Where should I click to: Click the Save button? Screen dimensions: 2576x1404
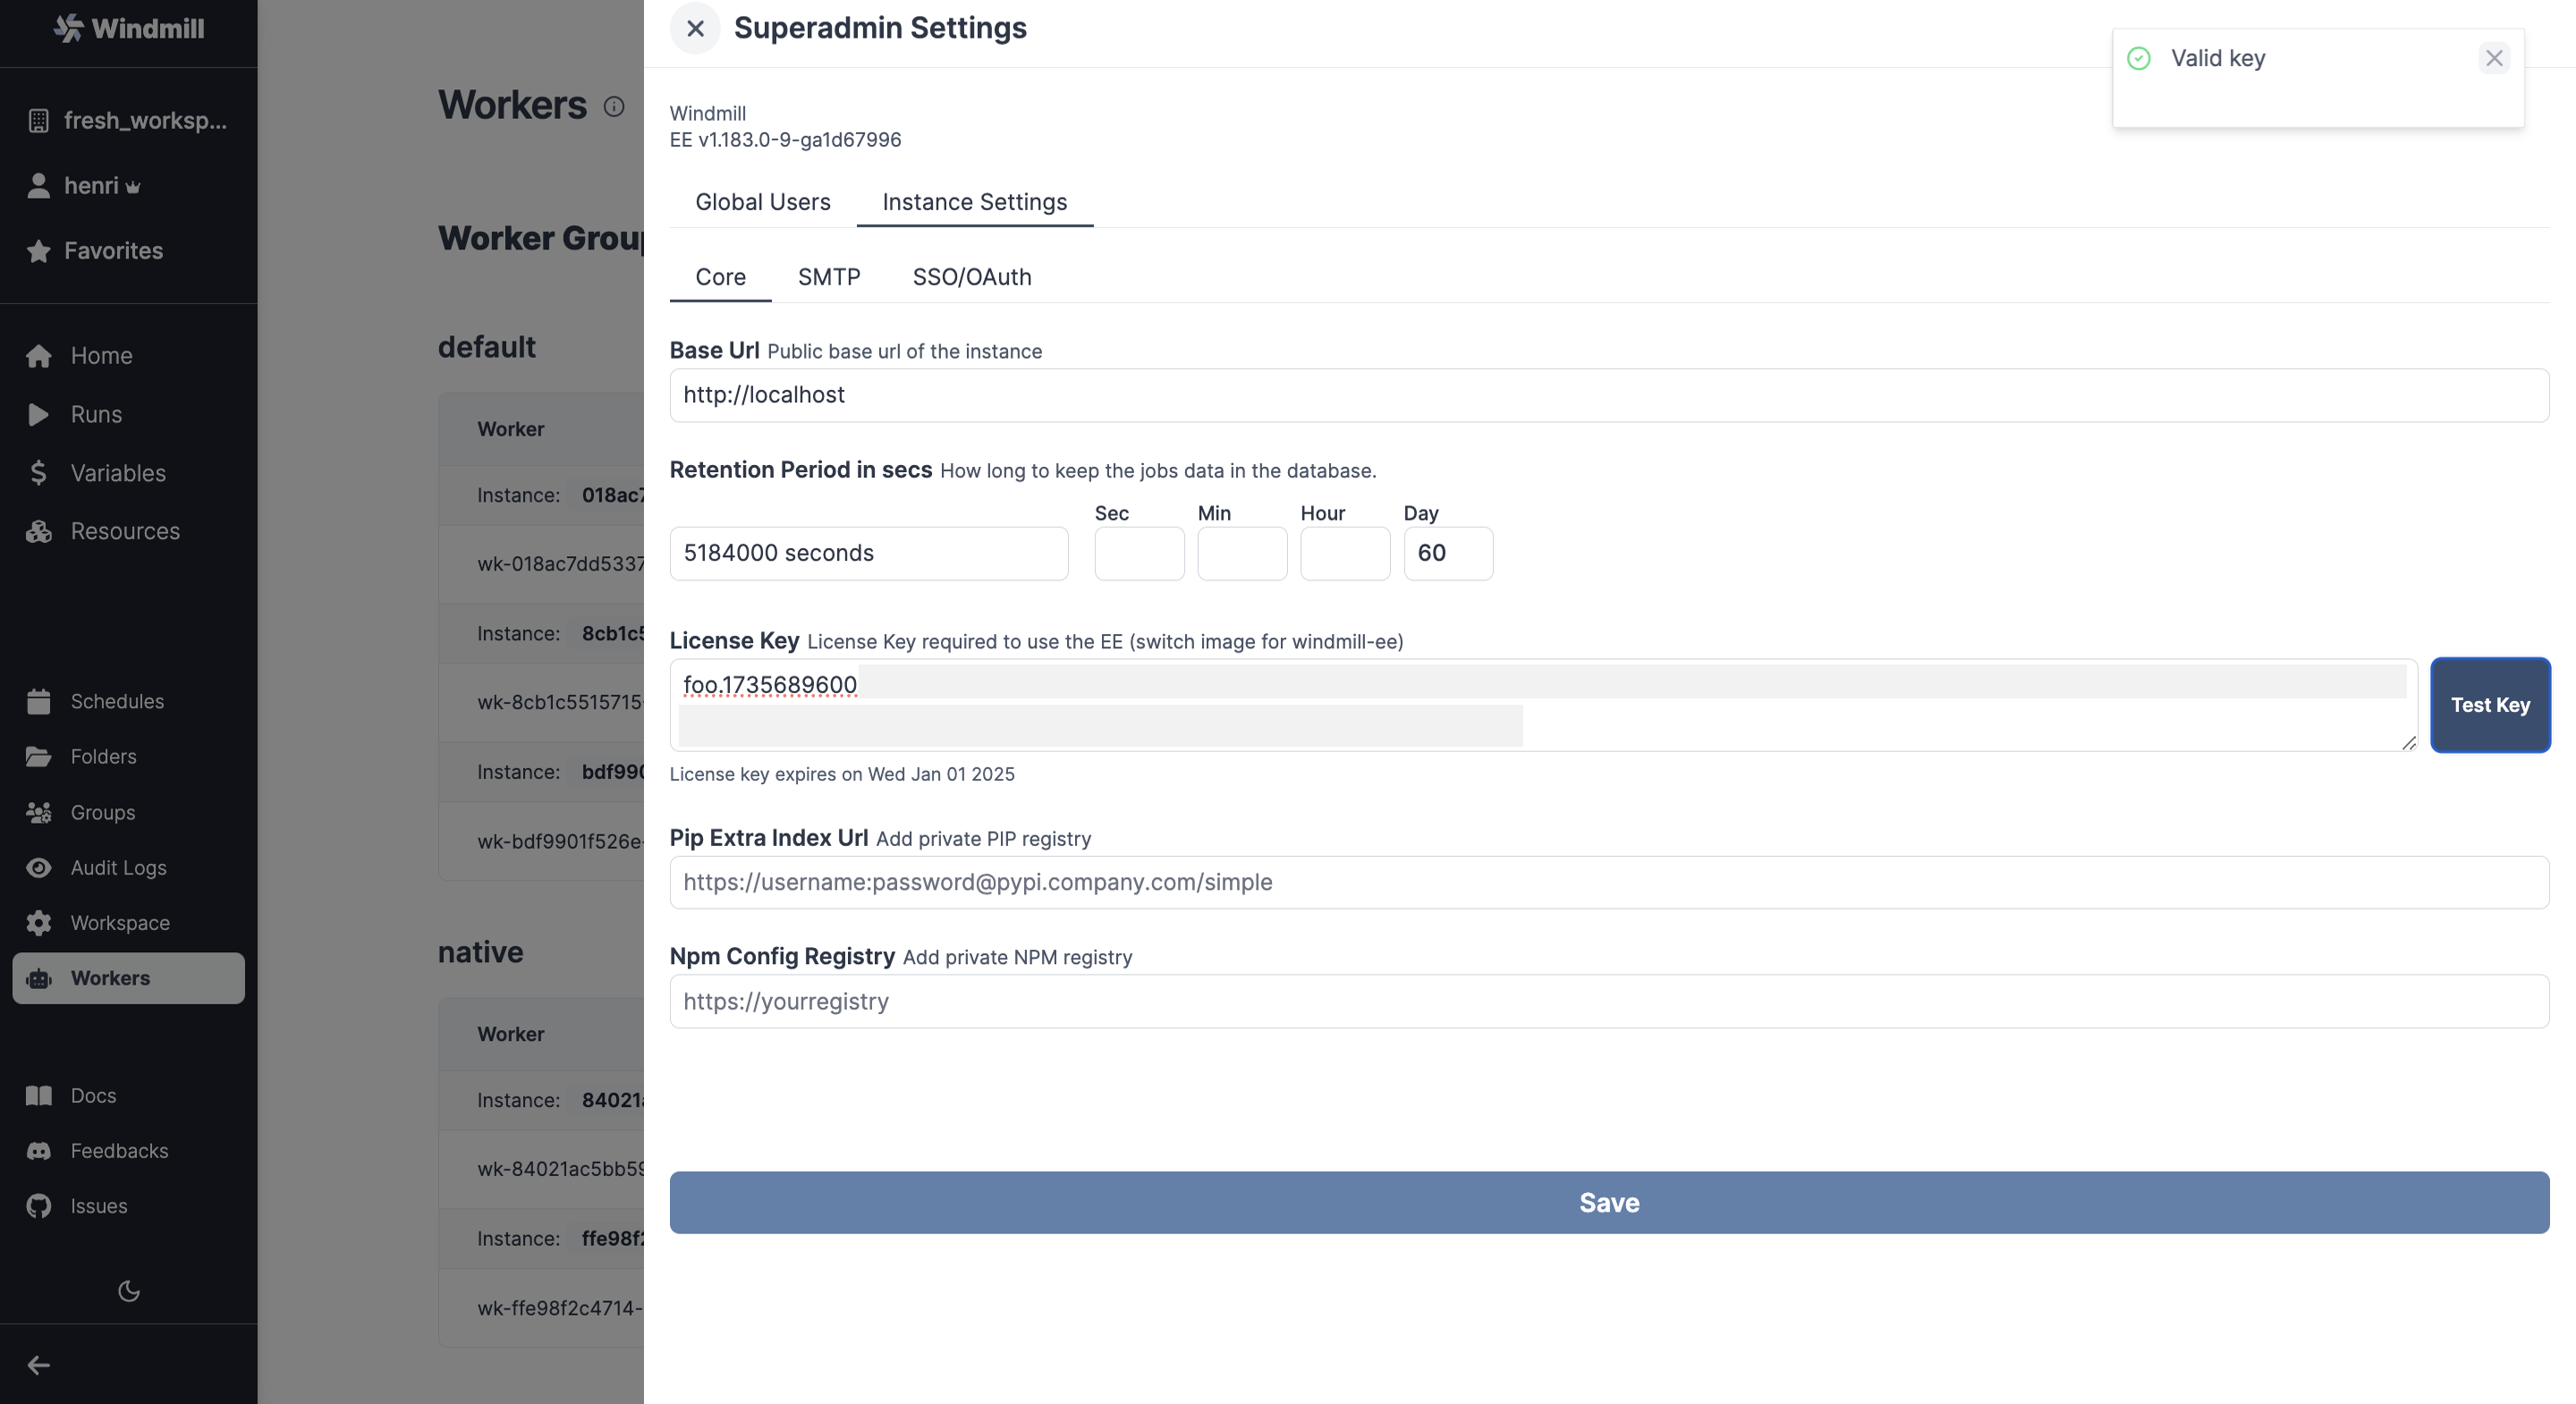(x=1608, y=1202)
